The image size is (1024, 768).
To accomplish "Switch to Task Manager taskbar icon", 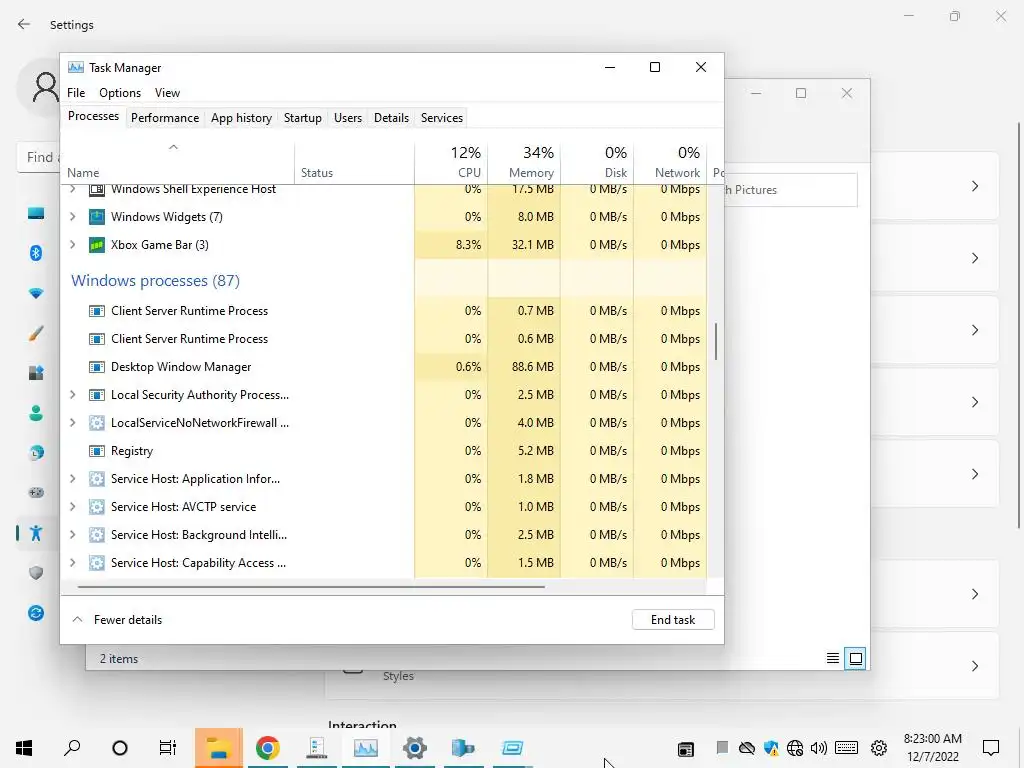I will click(366, 748).
